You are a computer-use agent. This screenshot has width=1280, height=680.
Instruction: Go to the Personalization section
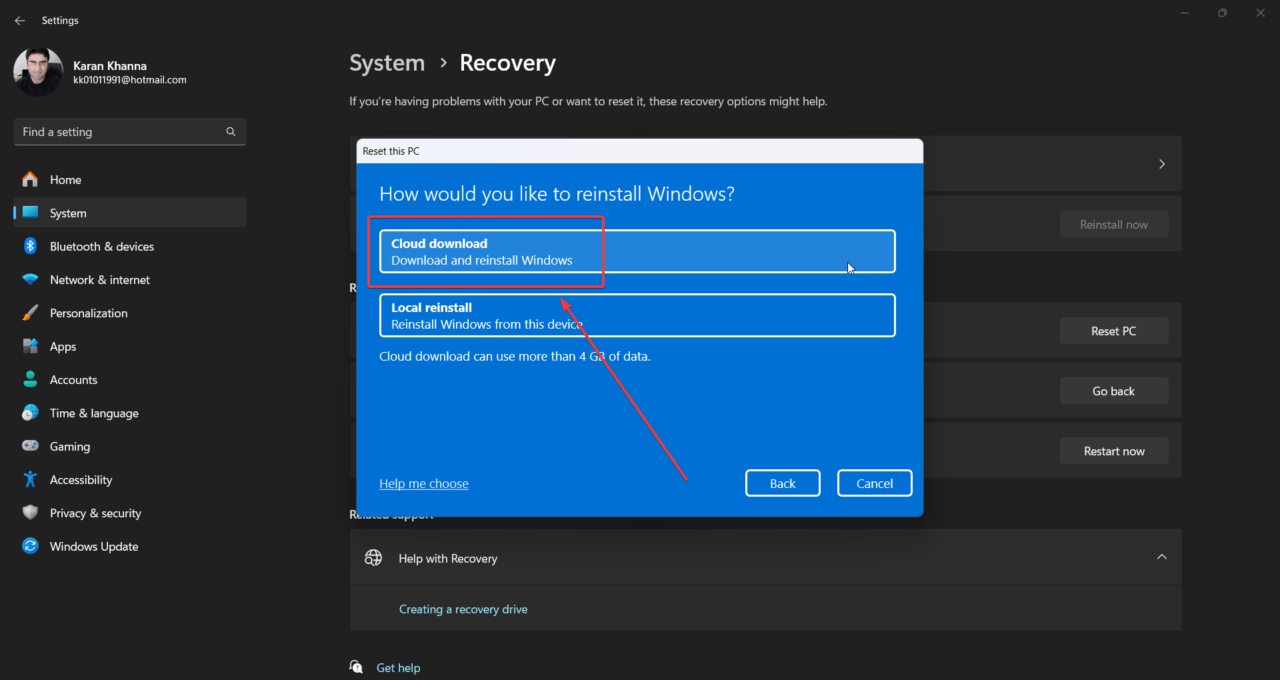click(x=88, y=313)
